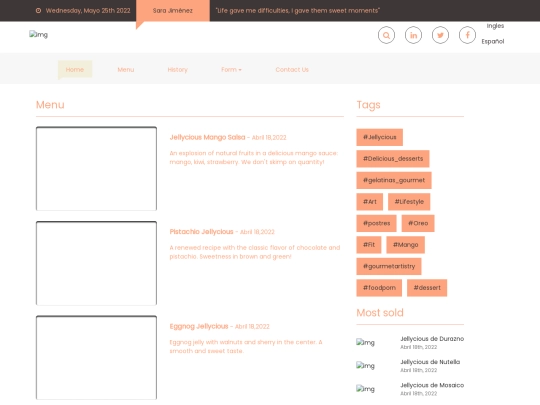
Task: Click the Sara Jiménez header tab
Action: 173,11
